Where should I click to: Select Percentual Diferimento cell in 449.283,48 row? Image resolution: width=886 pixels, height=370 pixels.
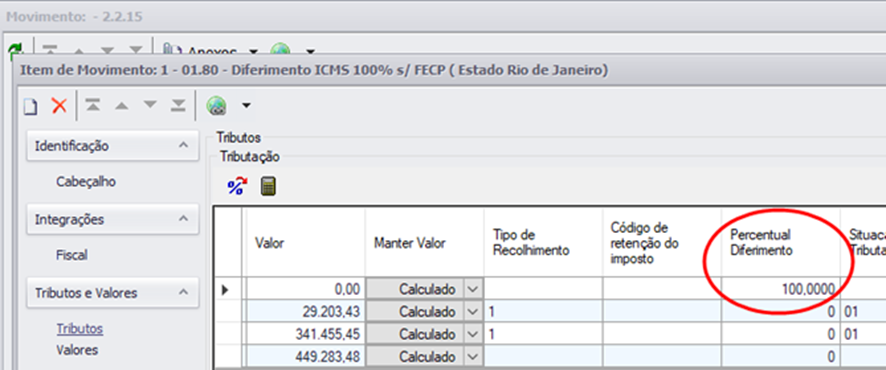coord(780,357)
